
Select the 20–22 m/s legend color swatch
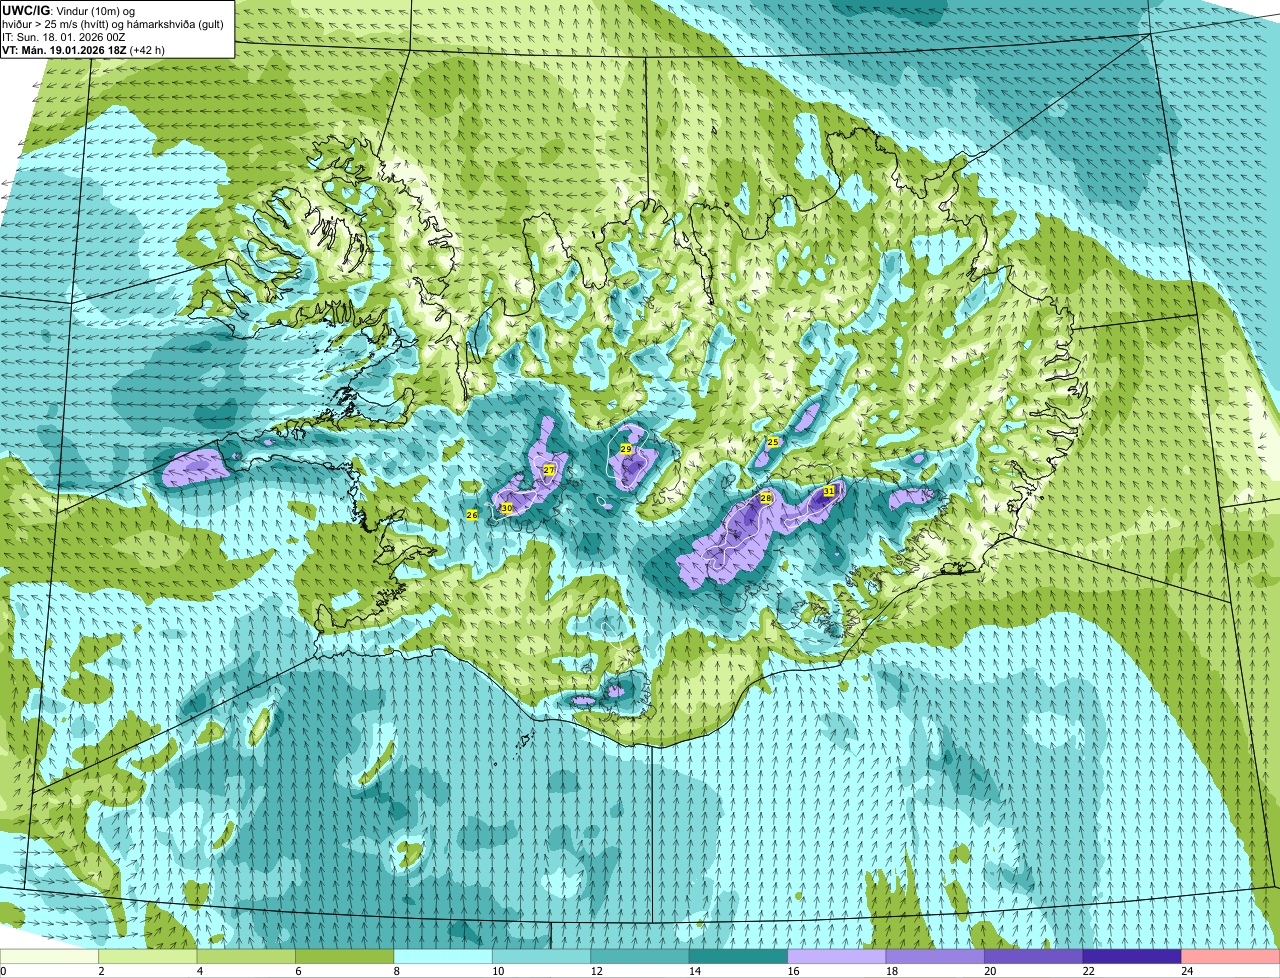1033,956
